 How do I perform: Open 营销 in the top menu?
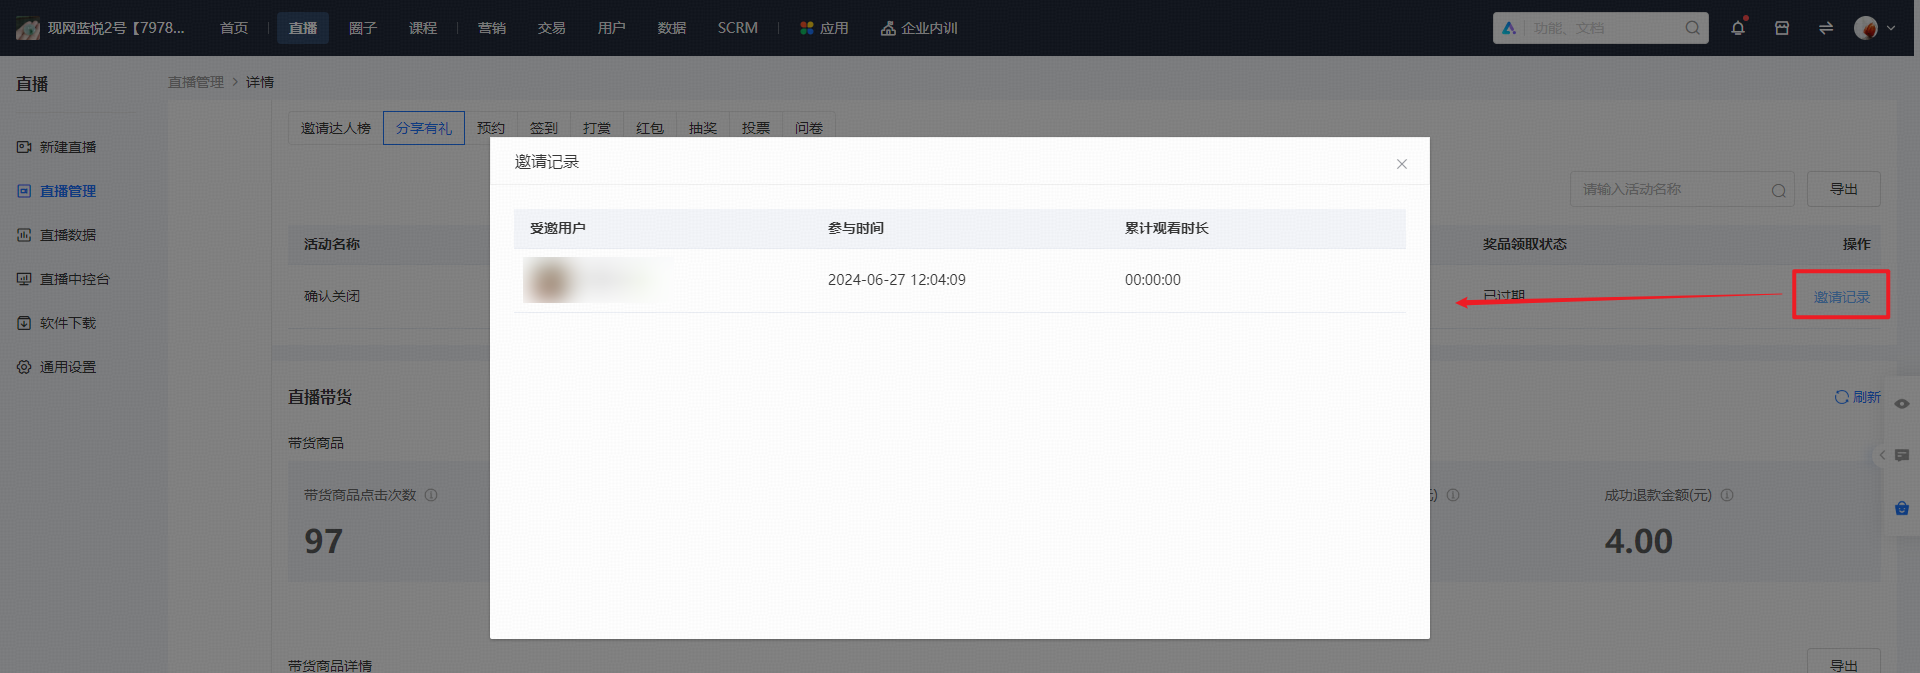(x=492, y=28)
